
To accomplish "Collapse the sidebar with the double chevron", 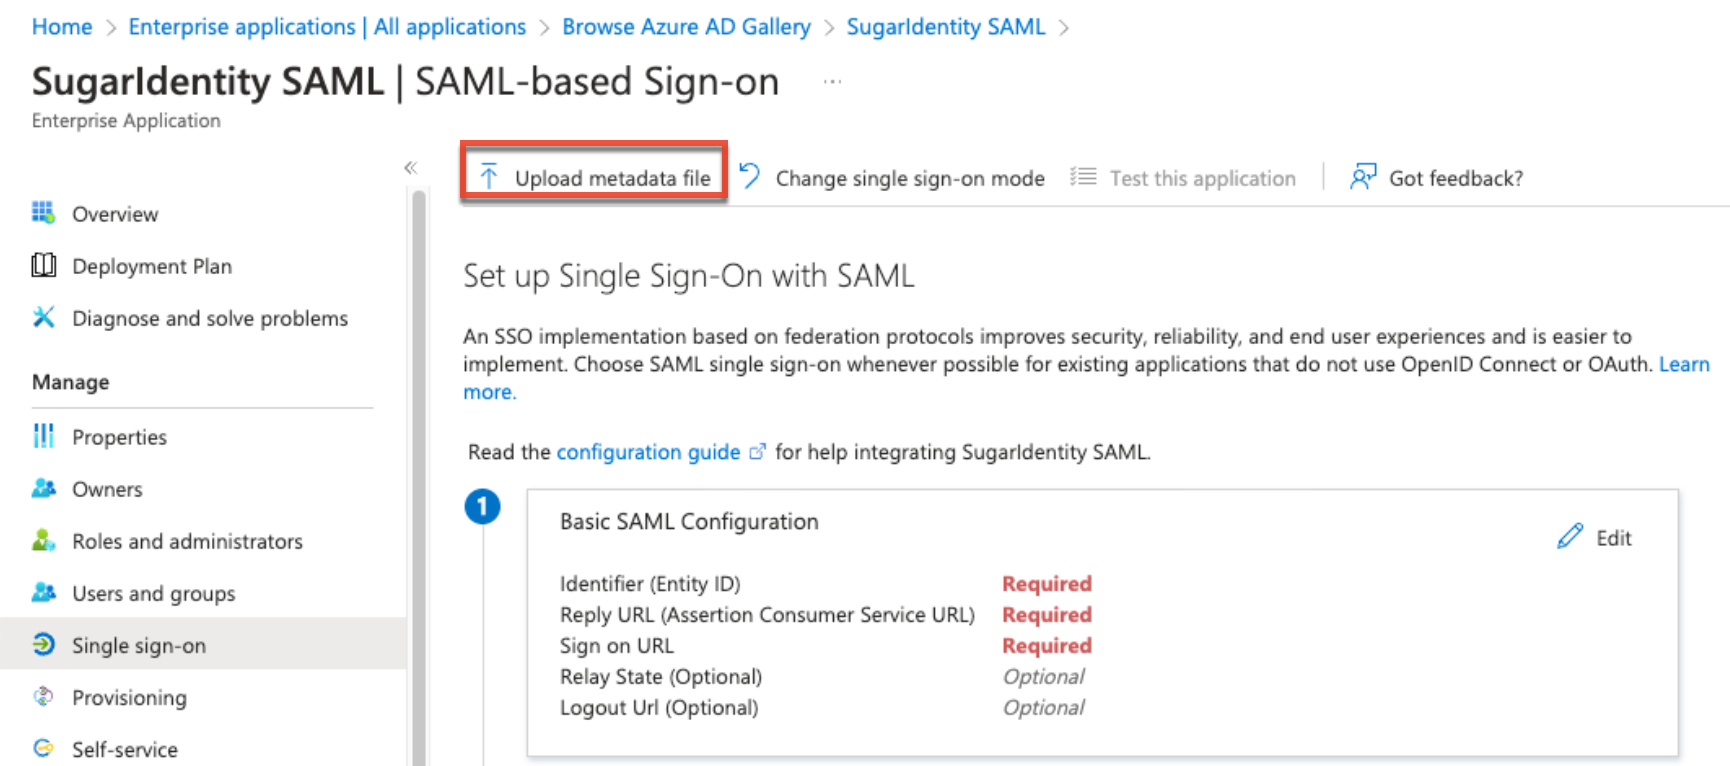I will pos(410,167).
